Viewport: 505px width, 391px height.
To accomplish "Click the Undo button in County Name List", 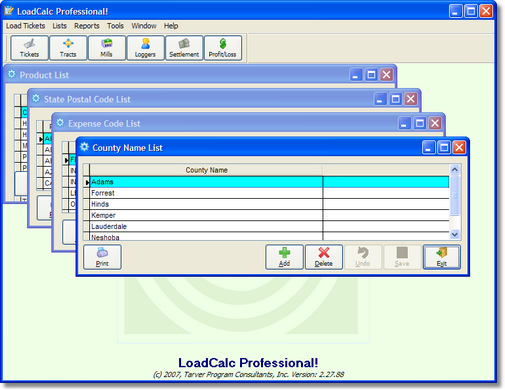I will tap(363, 257).
